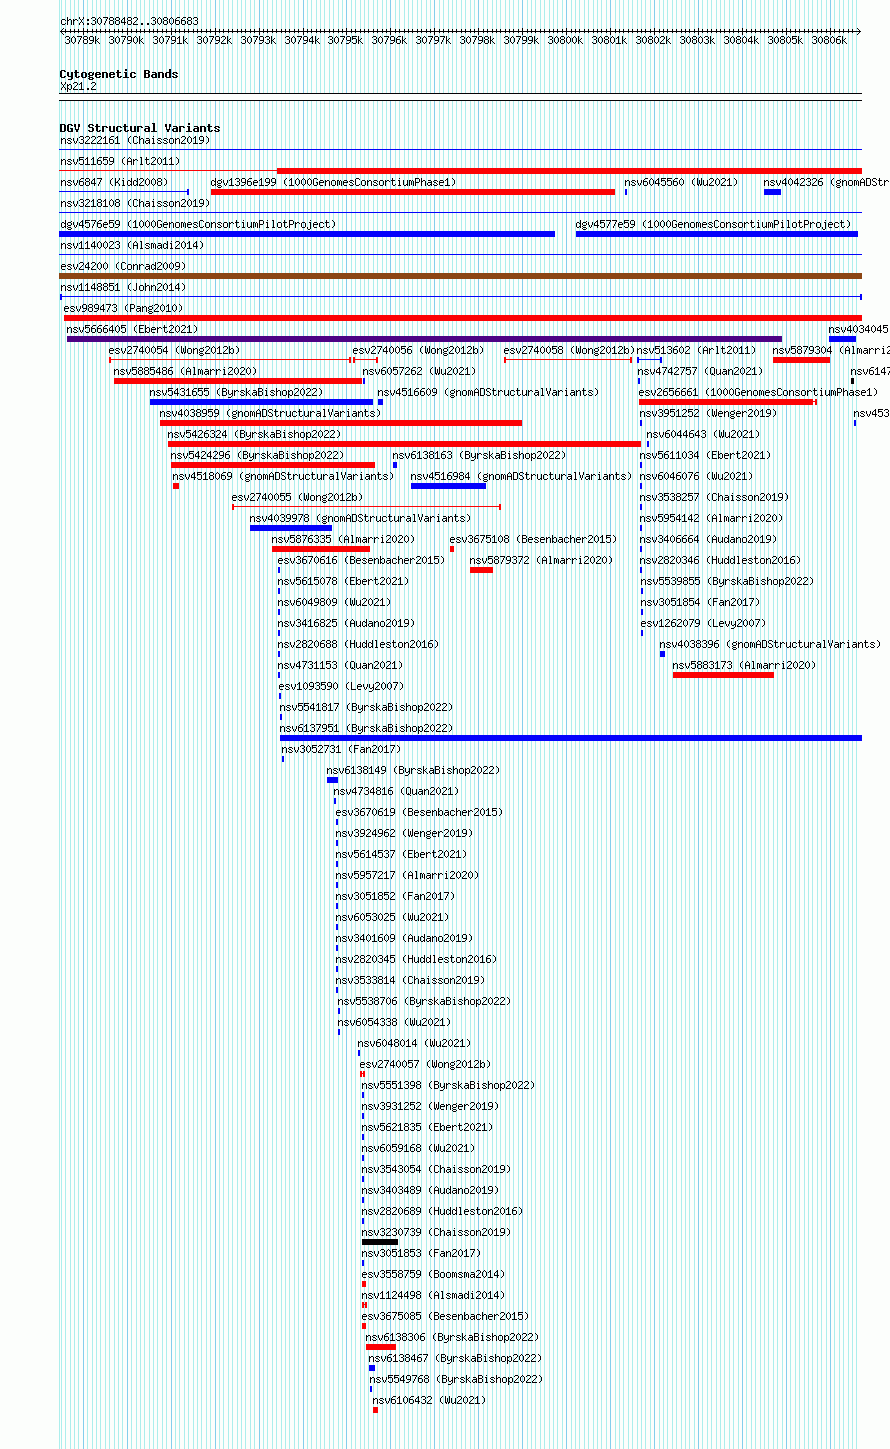Select the esv3670616 (Besenbacher2015) label
Viewport: 890px width, 1449px height.
pyautogui.click(x=361, y=561)
